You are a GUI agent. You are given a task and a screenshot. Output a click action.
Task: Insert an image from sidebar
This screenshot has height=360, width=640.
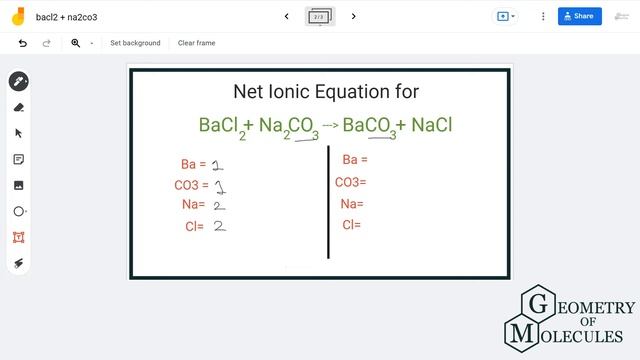click(x=19, y=185)
